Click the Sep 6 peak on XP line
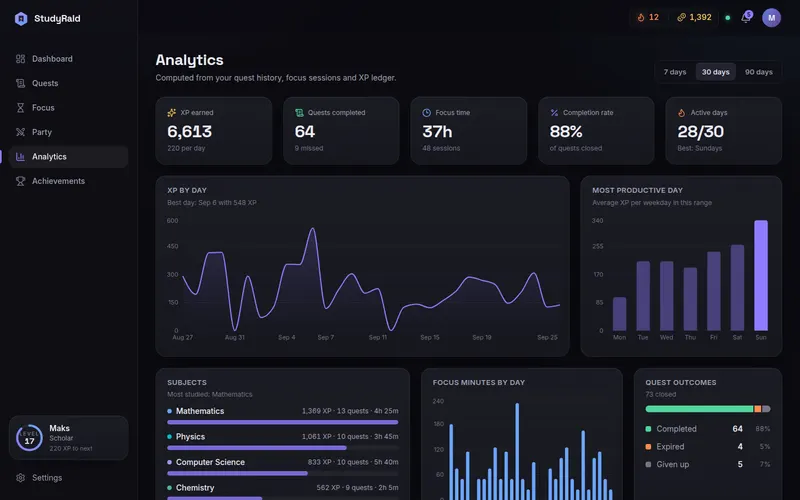Screen dimensions: 800x500 click(312, 229)
